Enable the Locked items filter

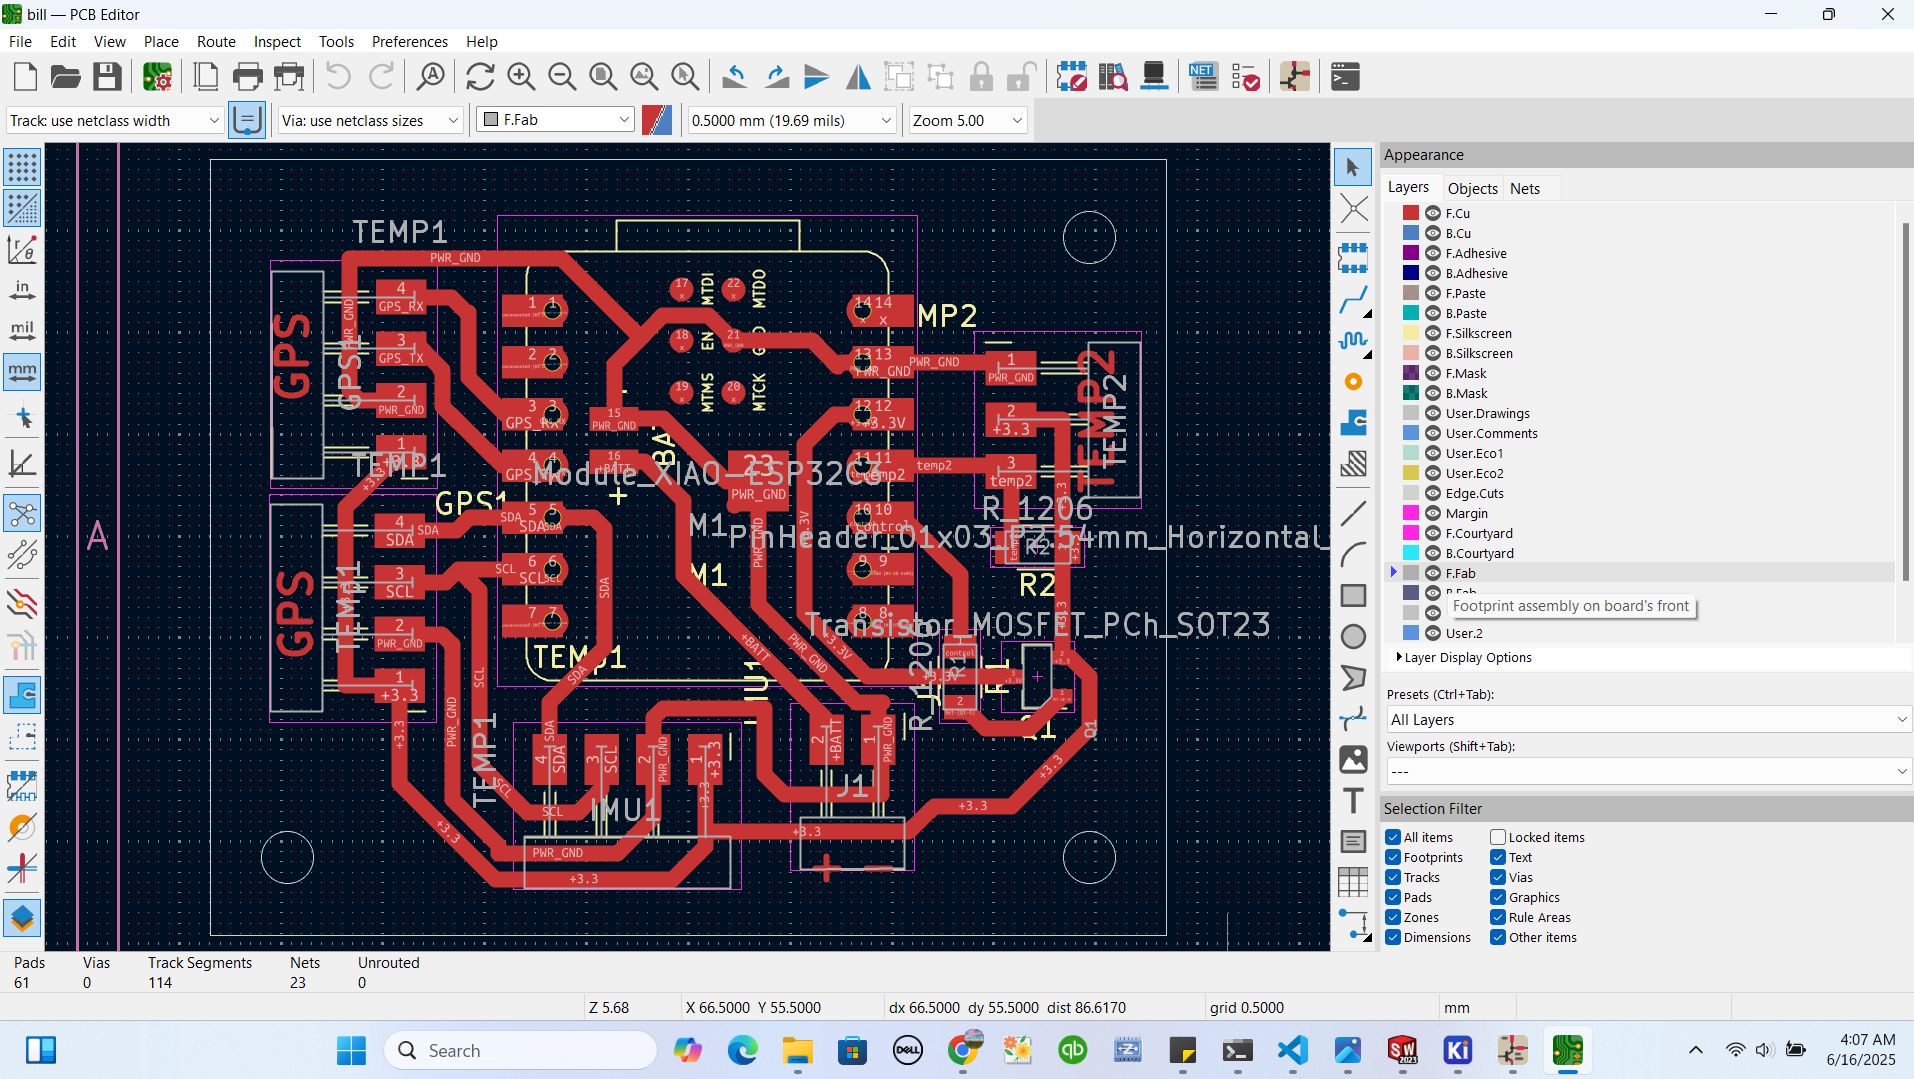point(1498,837)
